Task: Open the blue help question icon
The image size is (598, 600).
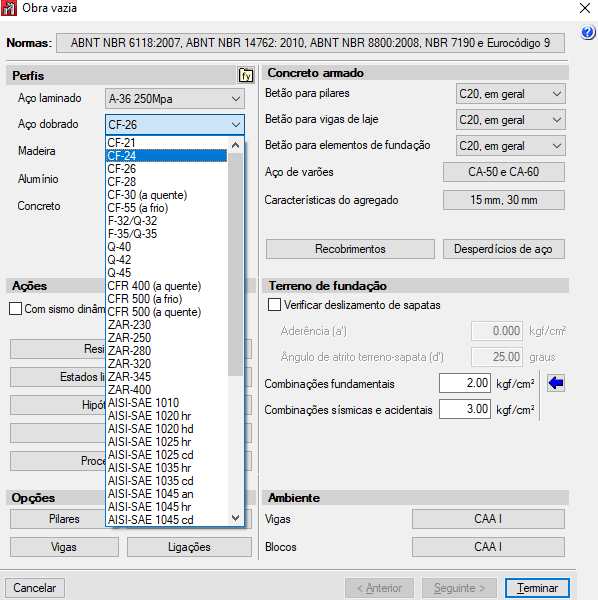Action: (588, 33)
